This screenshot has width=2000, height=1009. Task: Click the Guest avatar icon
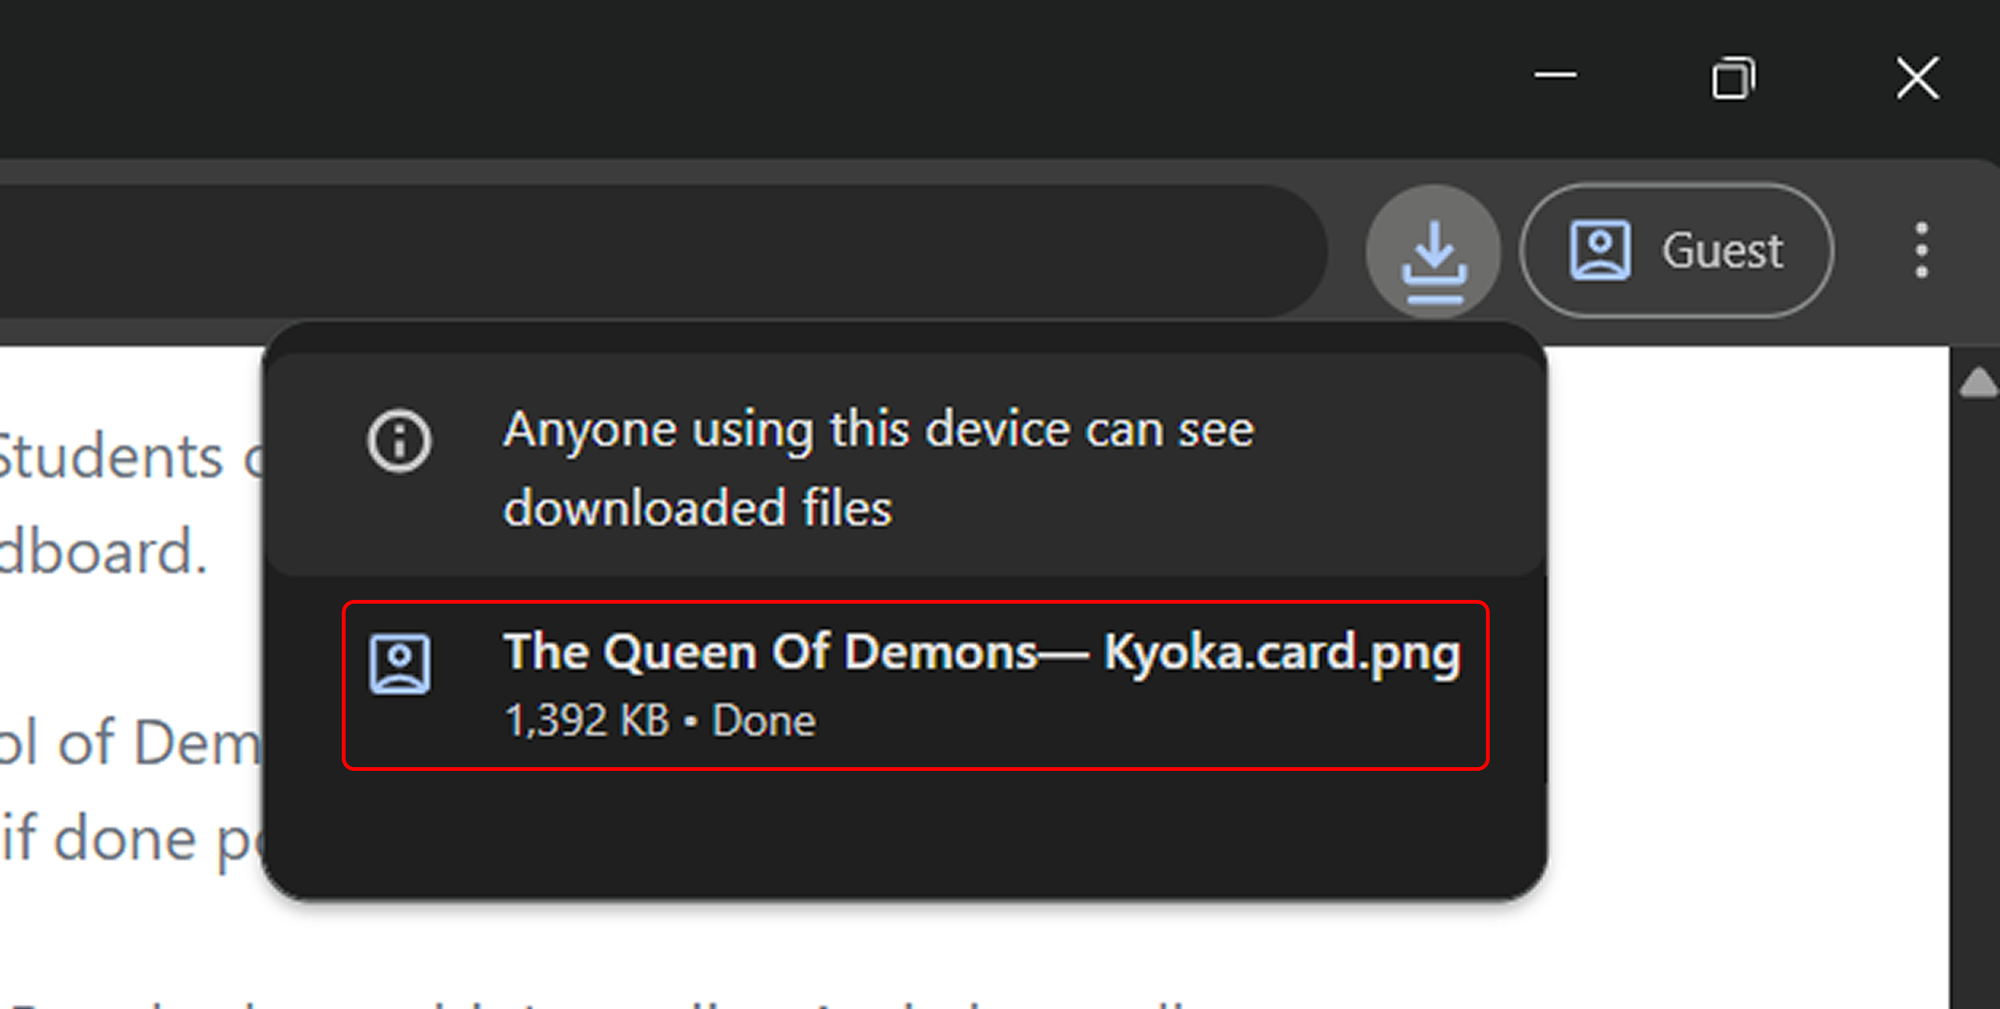(1600, 251)
